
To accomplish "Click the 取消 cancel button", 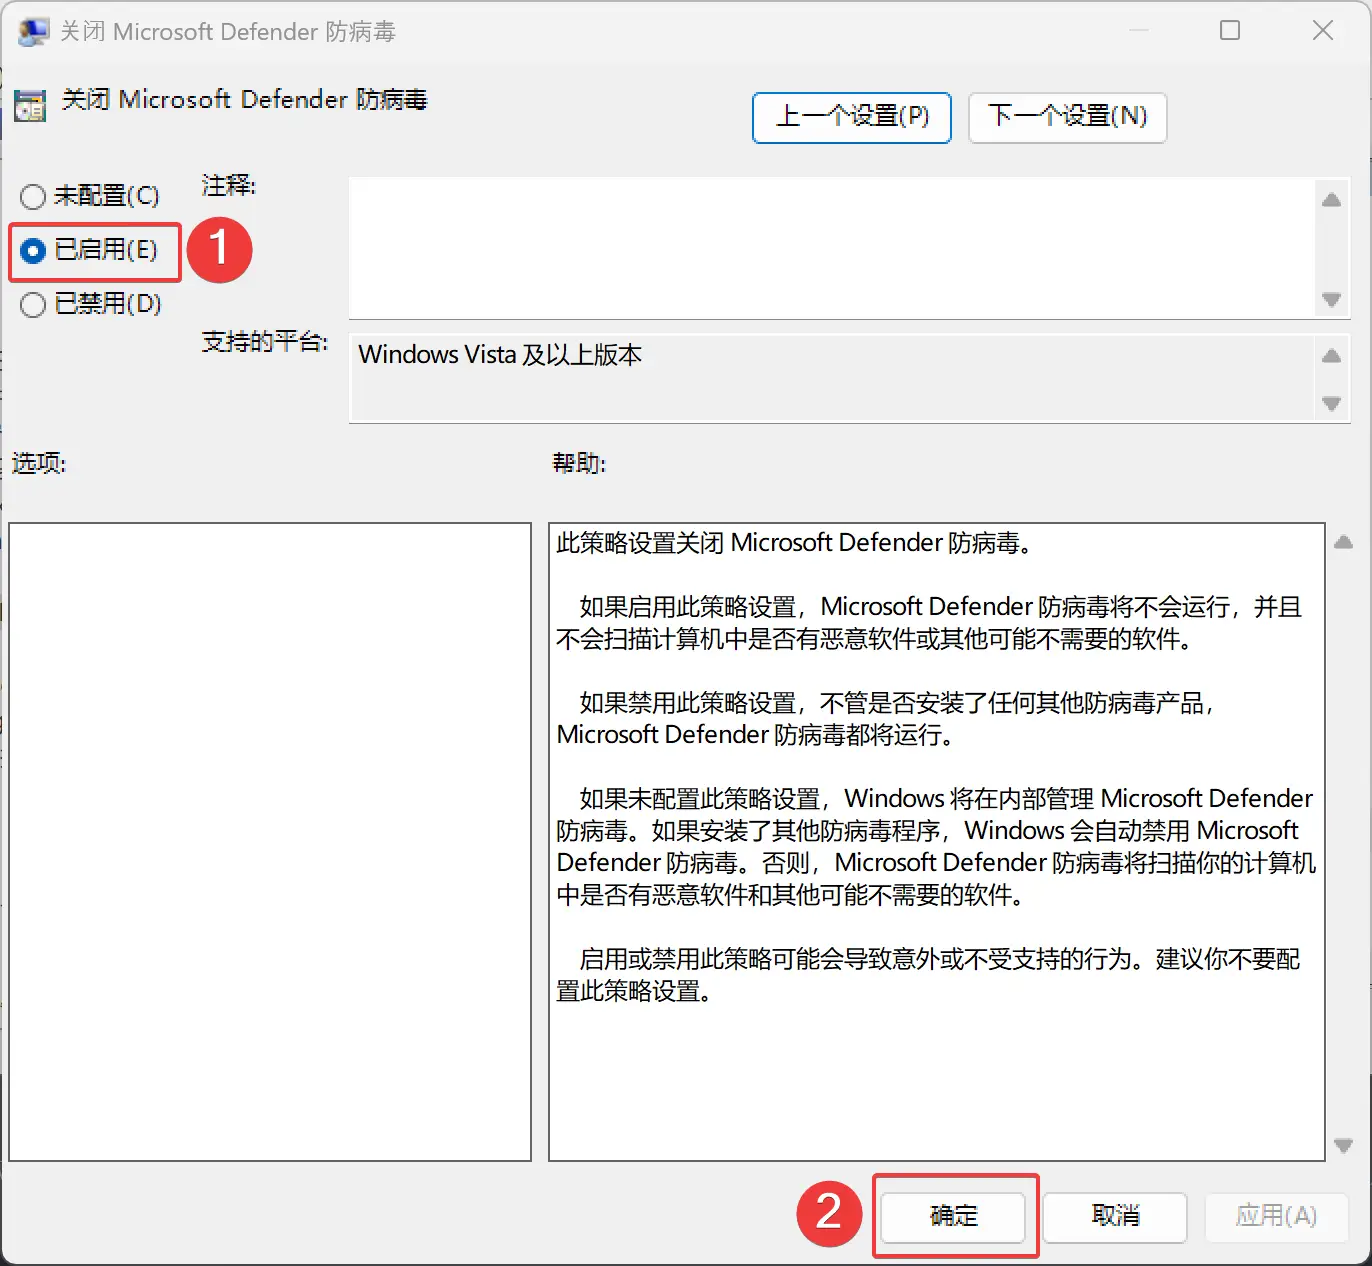I will tap(1113, 1217).
